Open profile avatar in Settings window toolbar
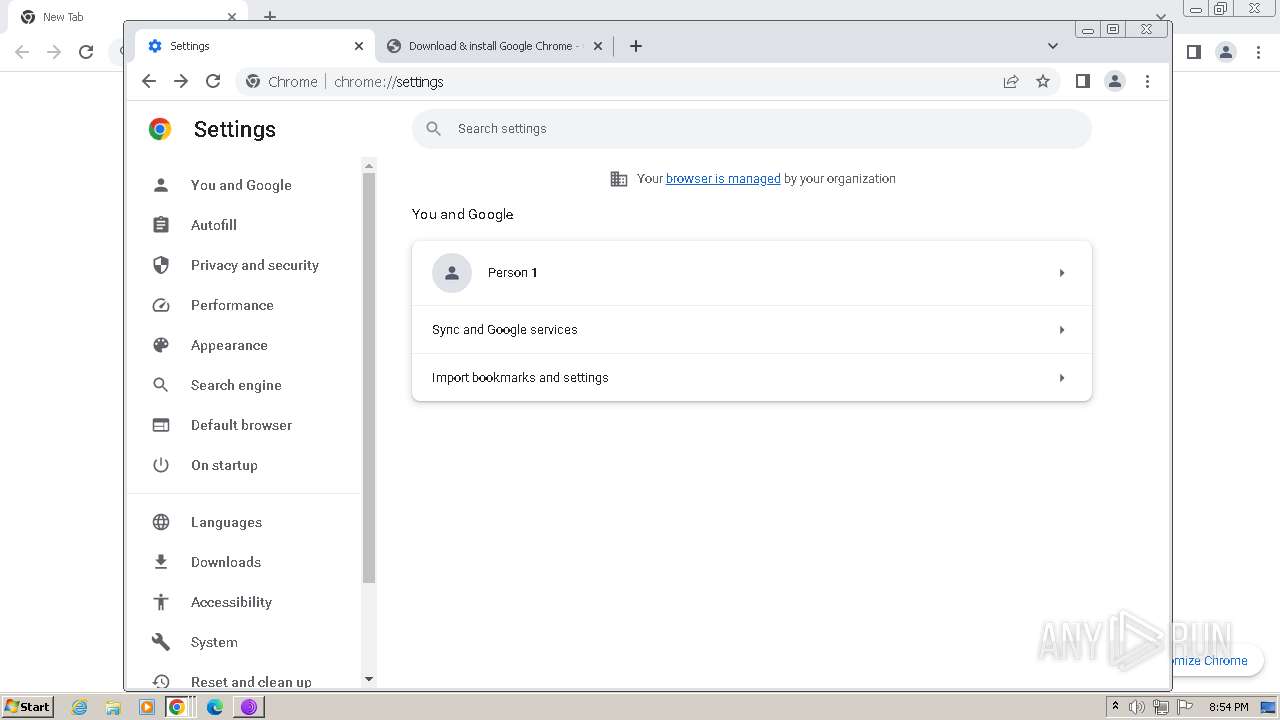1280x720 pixels. tap(1115, 81)
